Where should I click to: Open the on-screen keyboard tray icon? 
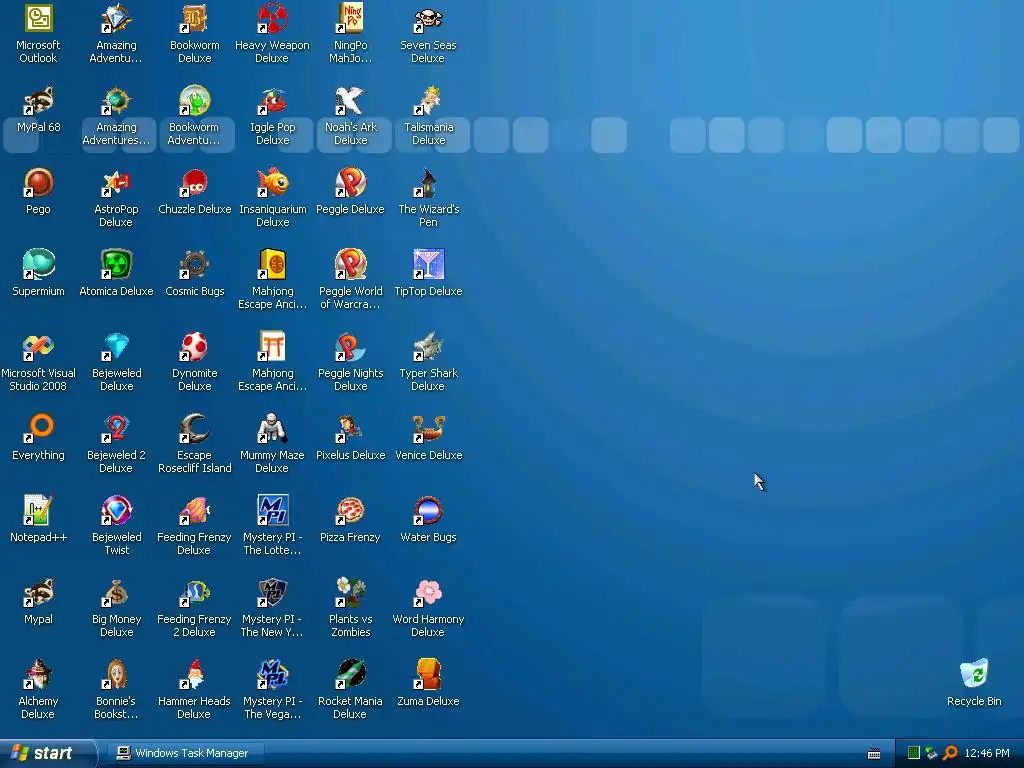(x=874, y=754)
